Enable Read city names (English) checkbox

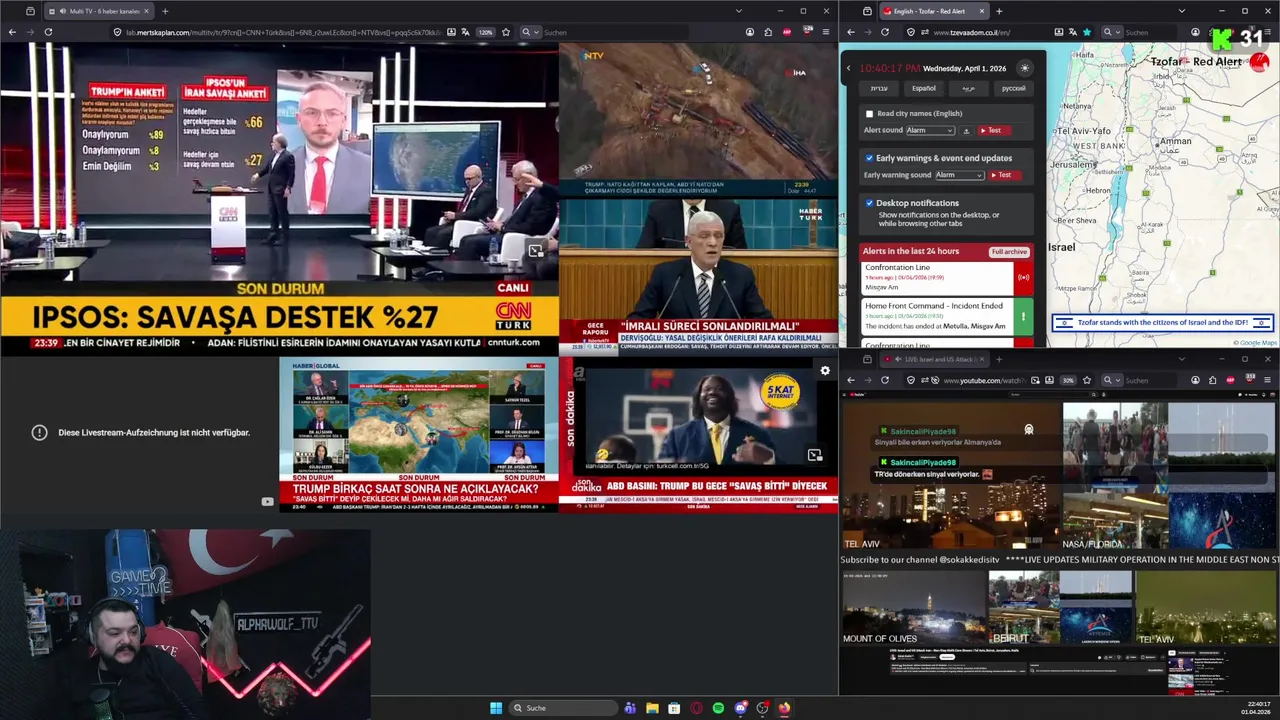point(869,114)
